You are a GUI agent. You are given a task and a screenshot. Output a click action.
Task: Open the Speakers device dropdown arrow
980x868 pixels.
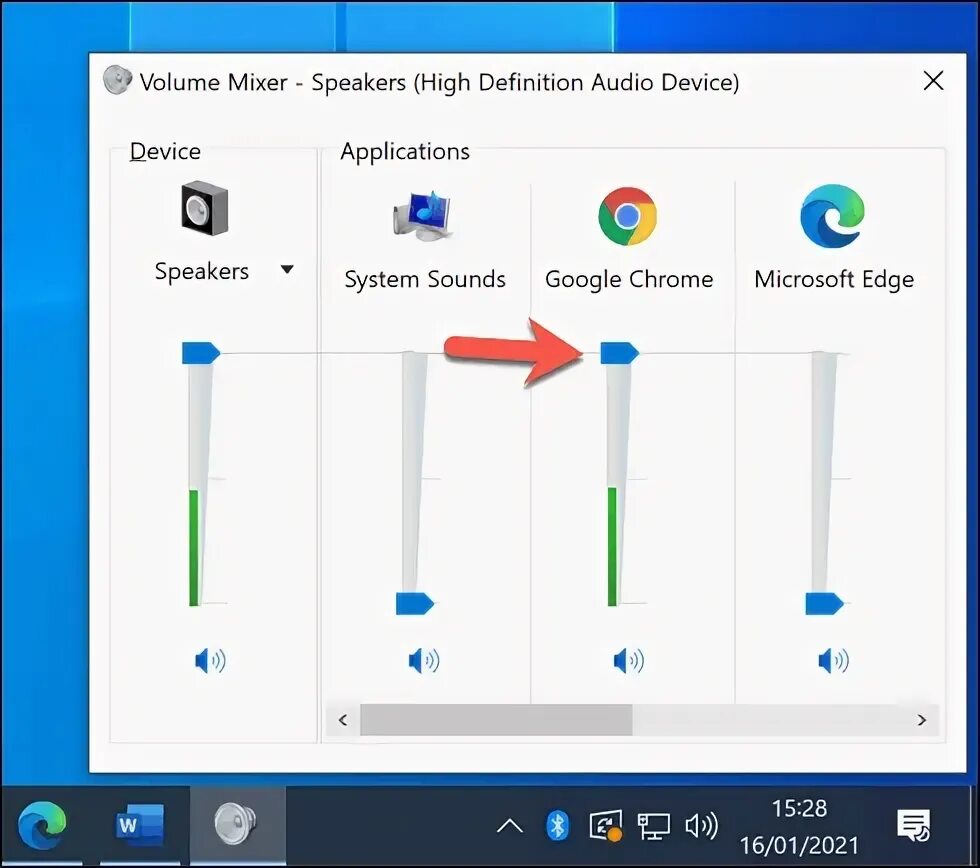287,269
